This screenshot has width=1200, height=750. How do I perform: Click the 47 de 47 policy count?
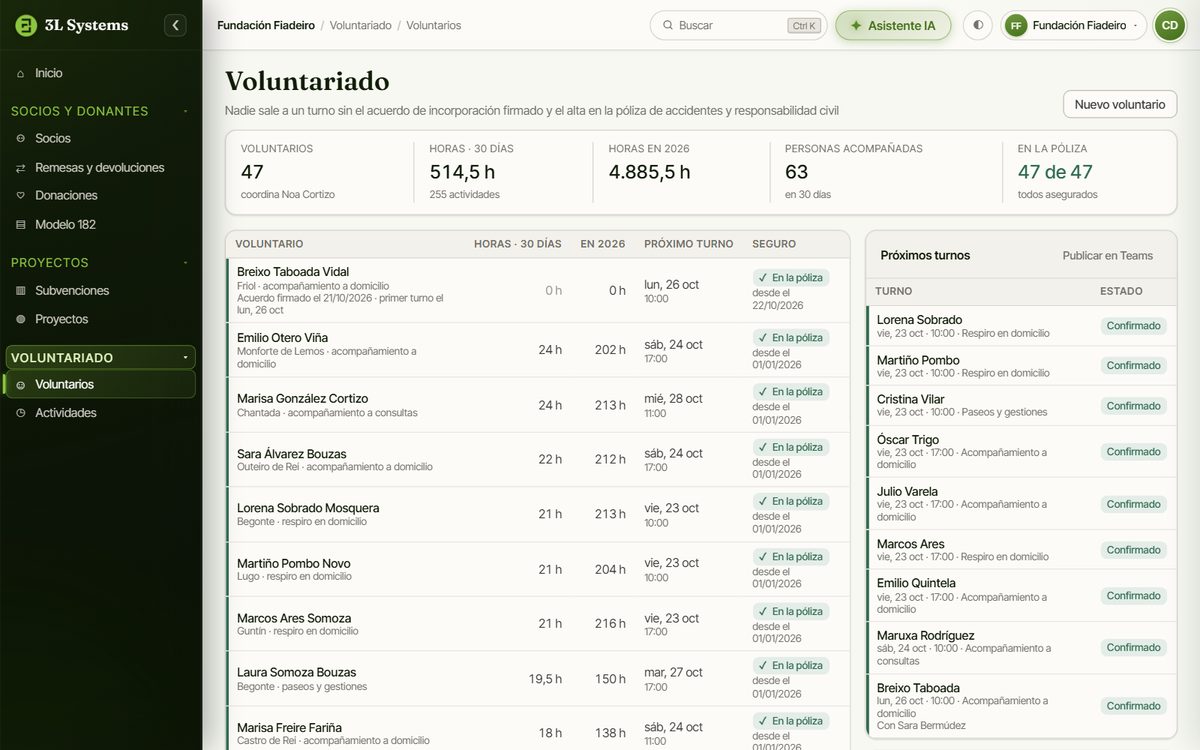[x=1055, y=172]
